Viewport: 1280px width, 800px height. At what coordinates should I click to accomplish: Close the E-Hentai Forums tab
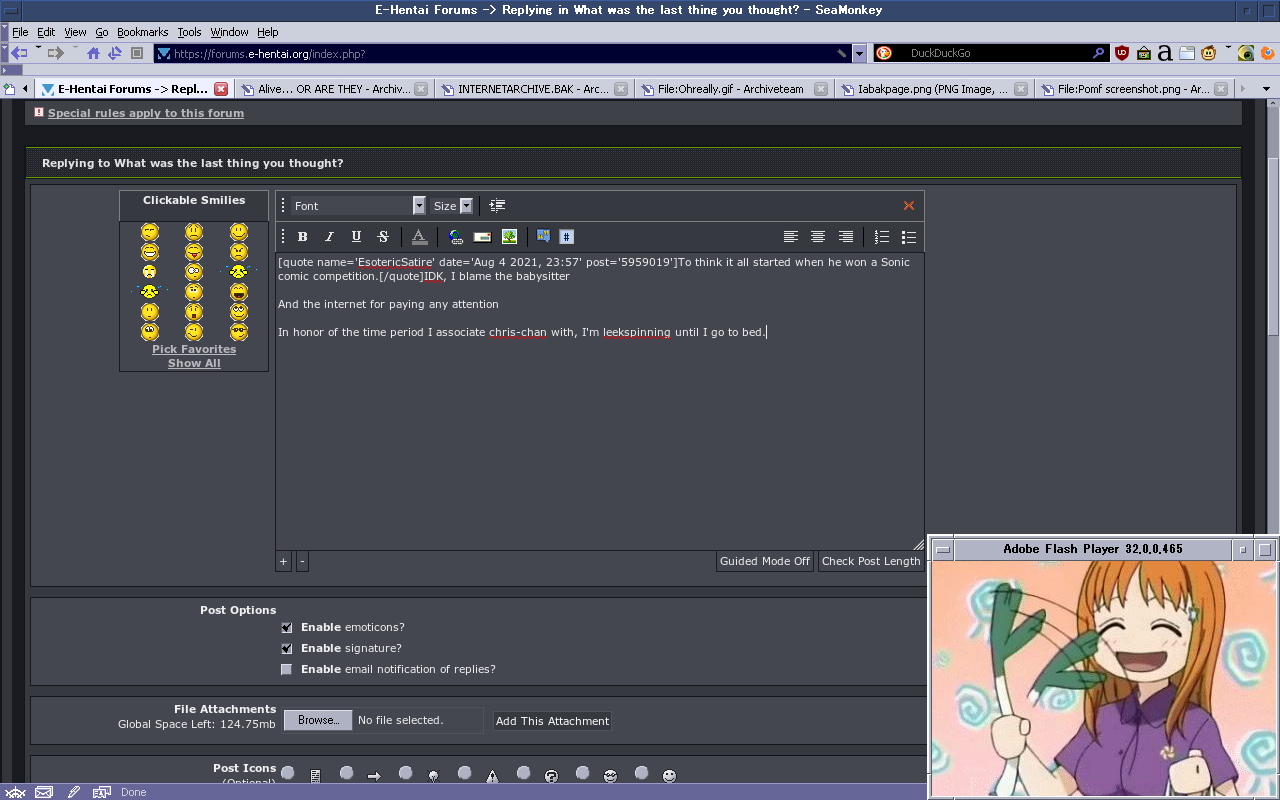click(x=221, y=89)
